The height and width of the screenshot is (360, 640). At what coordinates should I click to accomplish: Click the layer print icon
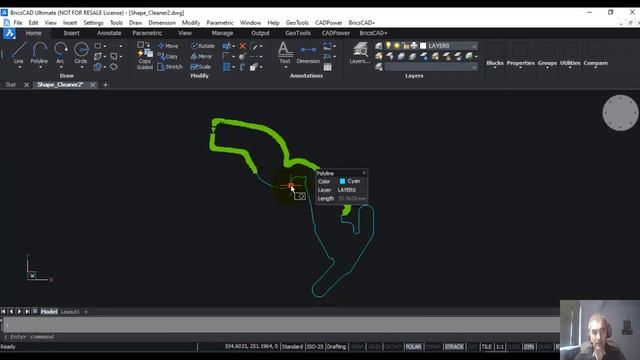(x=414, y=45)
